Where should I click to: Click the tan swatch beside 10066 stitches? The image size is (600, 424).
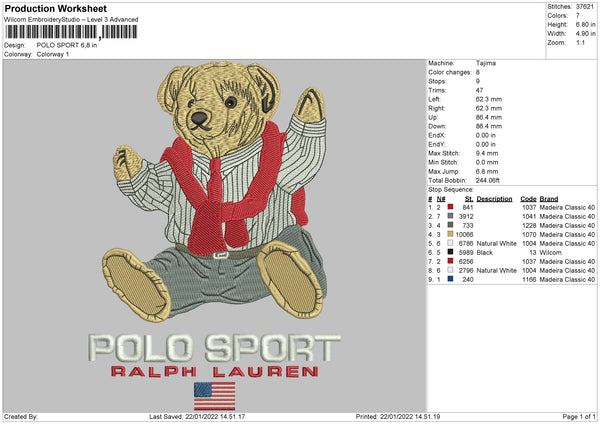(450, 234)
